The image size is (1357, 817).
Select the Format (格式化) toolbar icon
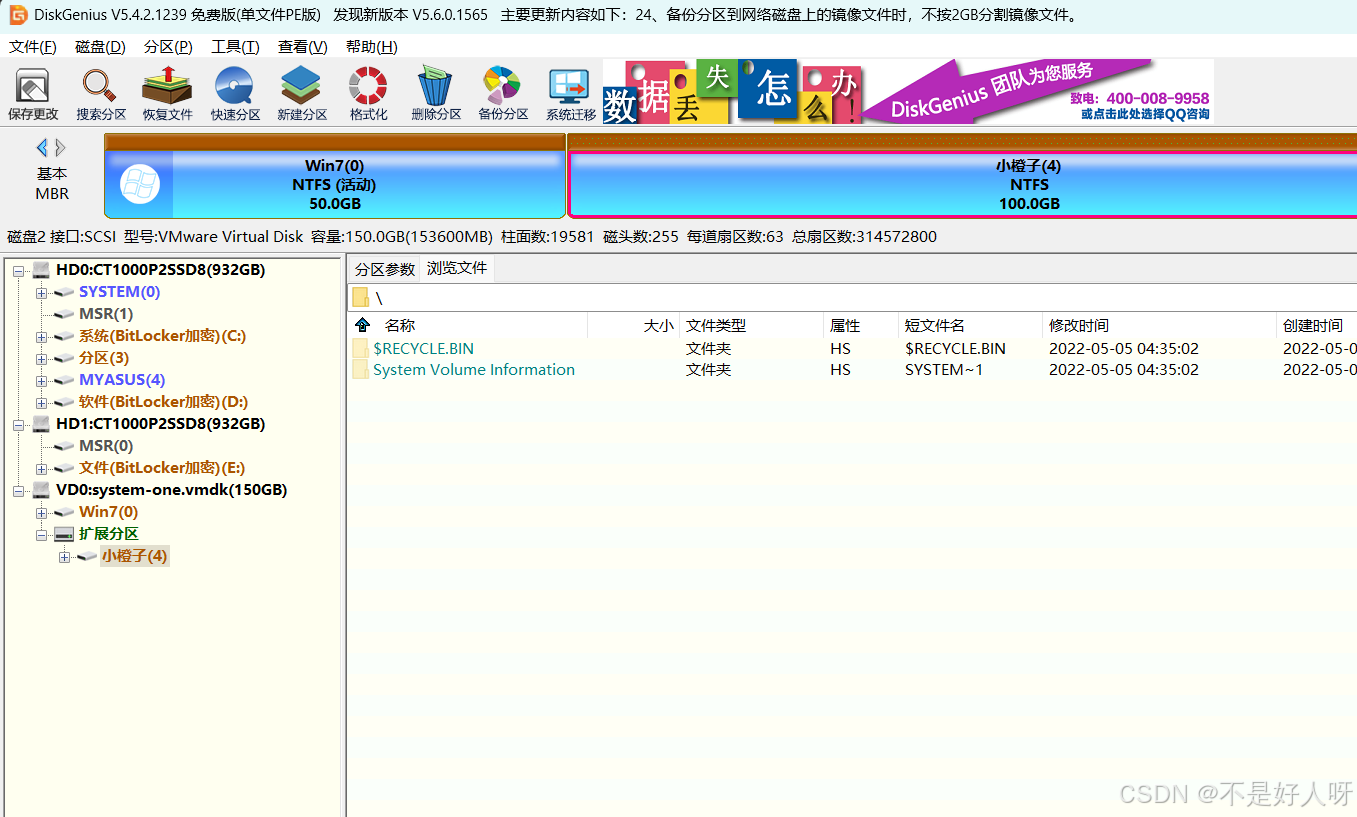point(368,94)
